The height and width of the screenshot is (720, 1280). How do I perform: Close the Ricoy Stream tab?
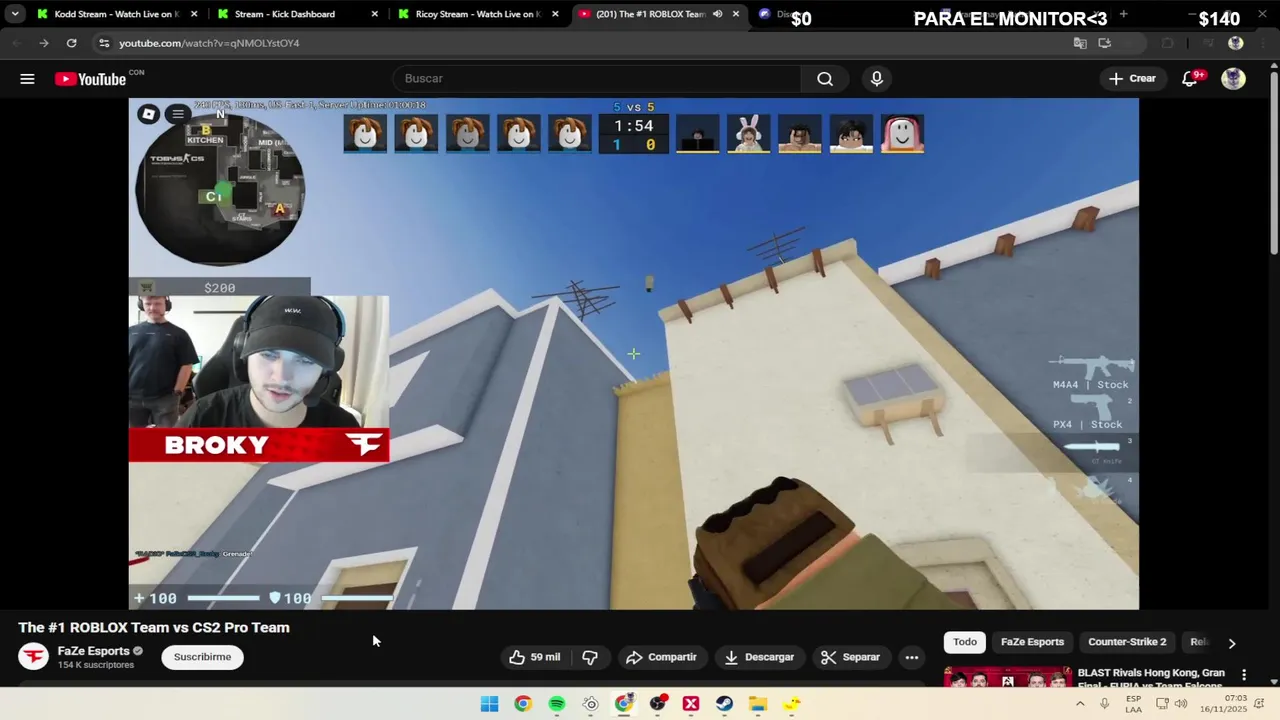click(x=555, y=14)
